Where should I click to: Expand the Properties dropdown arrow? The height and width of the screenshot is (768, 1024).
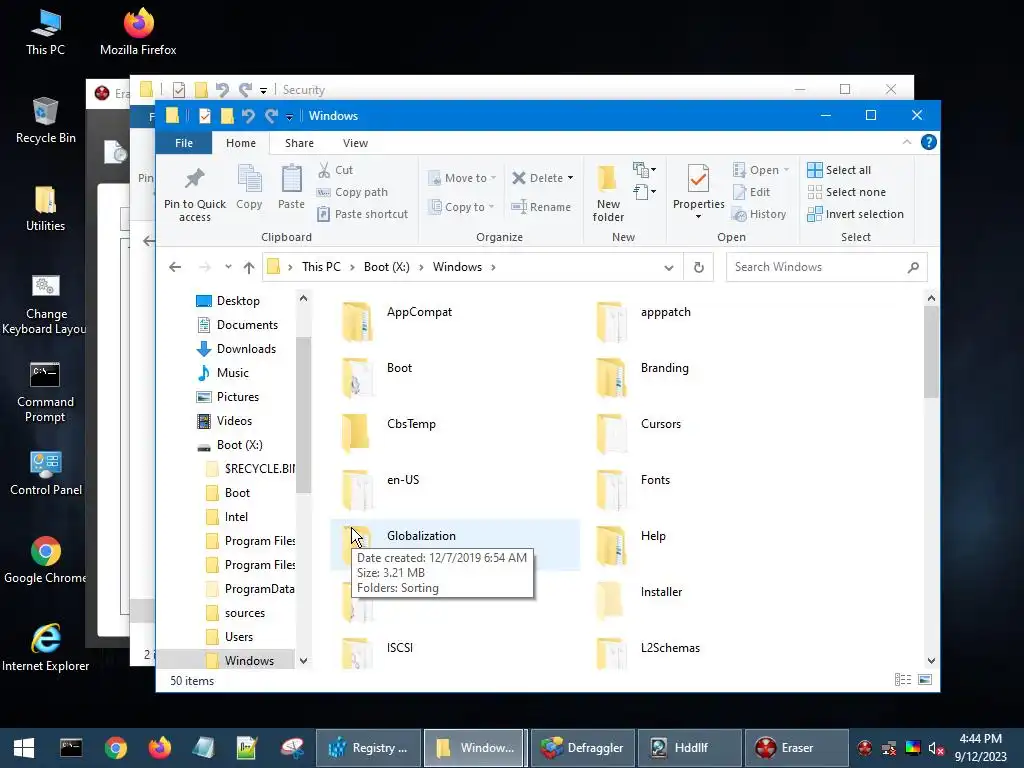(698, 217)
